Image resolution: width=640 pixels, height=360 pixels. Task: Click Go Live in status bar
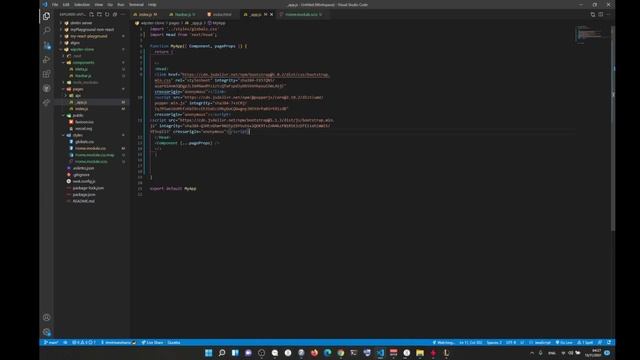pyautogui.click(x=564, y=342)
